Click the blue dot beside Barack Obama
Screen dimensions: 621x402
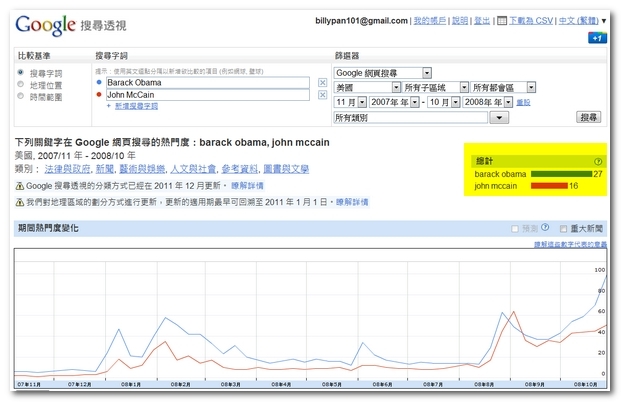99,82
